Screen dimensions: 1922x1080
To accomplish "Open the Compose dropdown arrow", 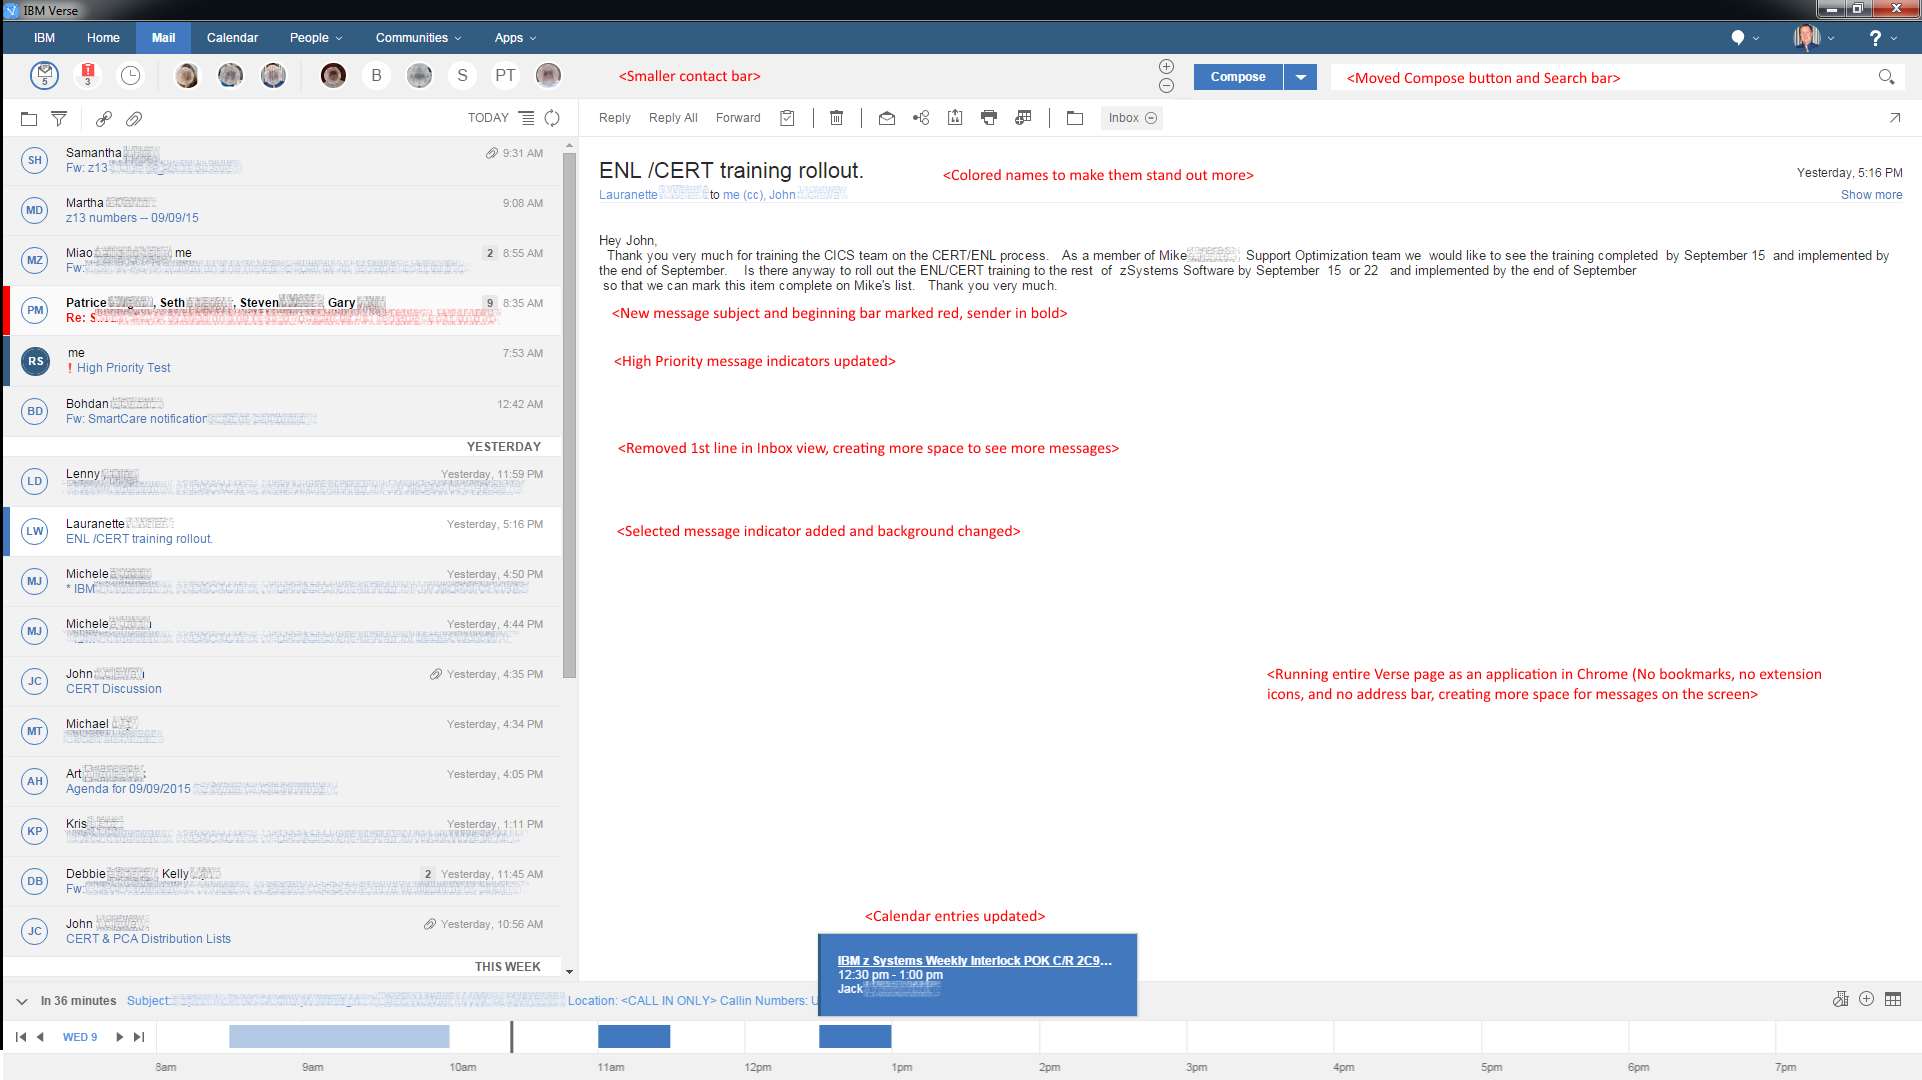I will click(1300, 77).
